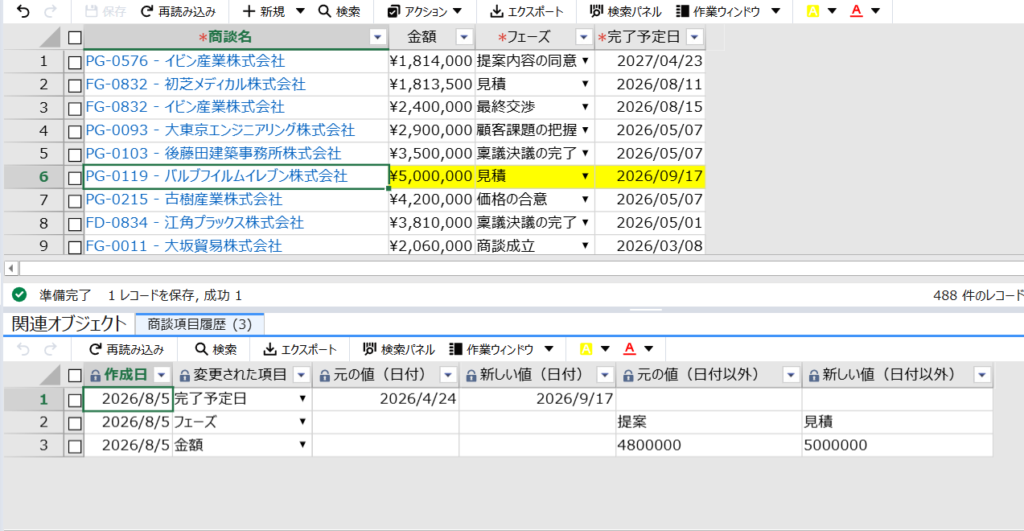This screenshot has height=531, width=1024.
Task: Expand the 作業ウィンドウ dropdown arrow in top toolbar
Action: tap(776, 11)
